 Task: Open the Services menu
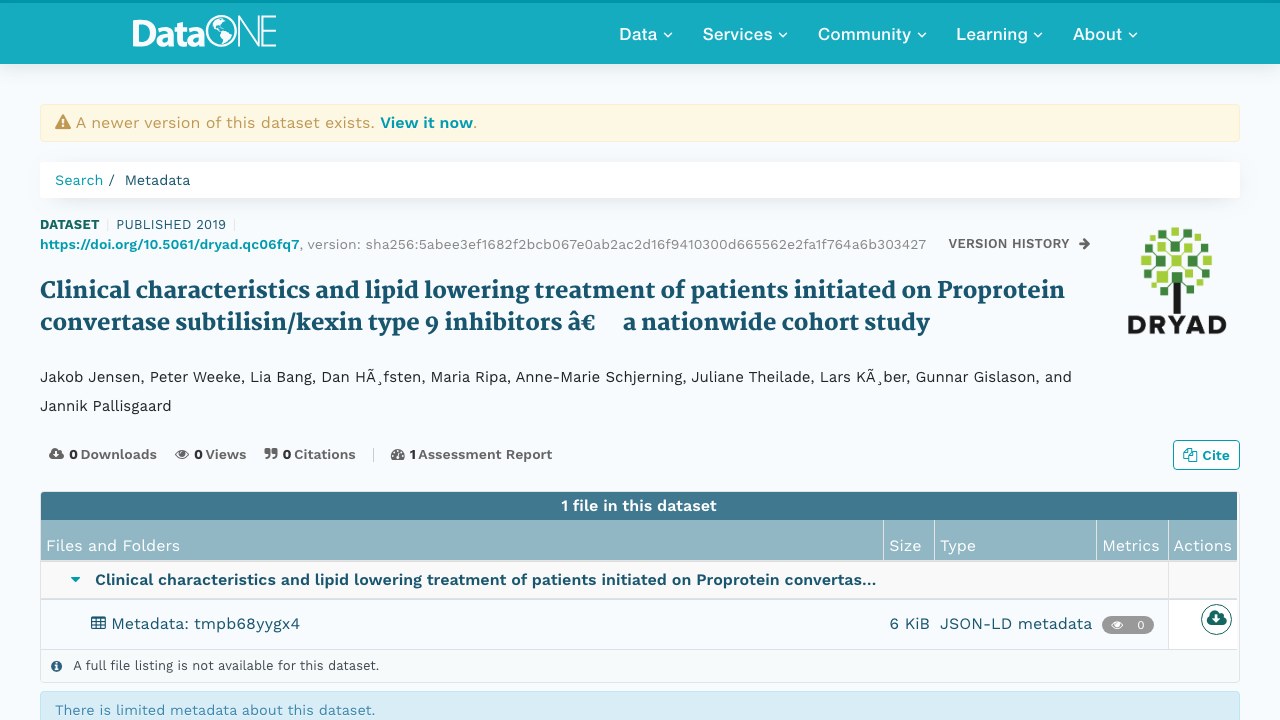click(745, 34)
